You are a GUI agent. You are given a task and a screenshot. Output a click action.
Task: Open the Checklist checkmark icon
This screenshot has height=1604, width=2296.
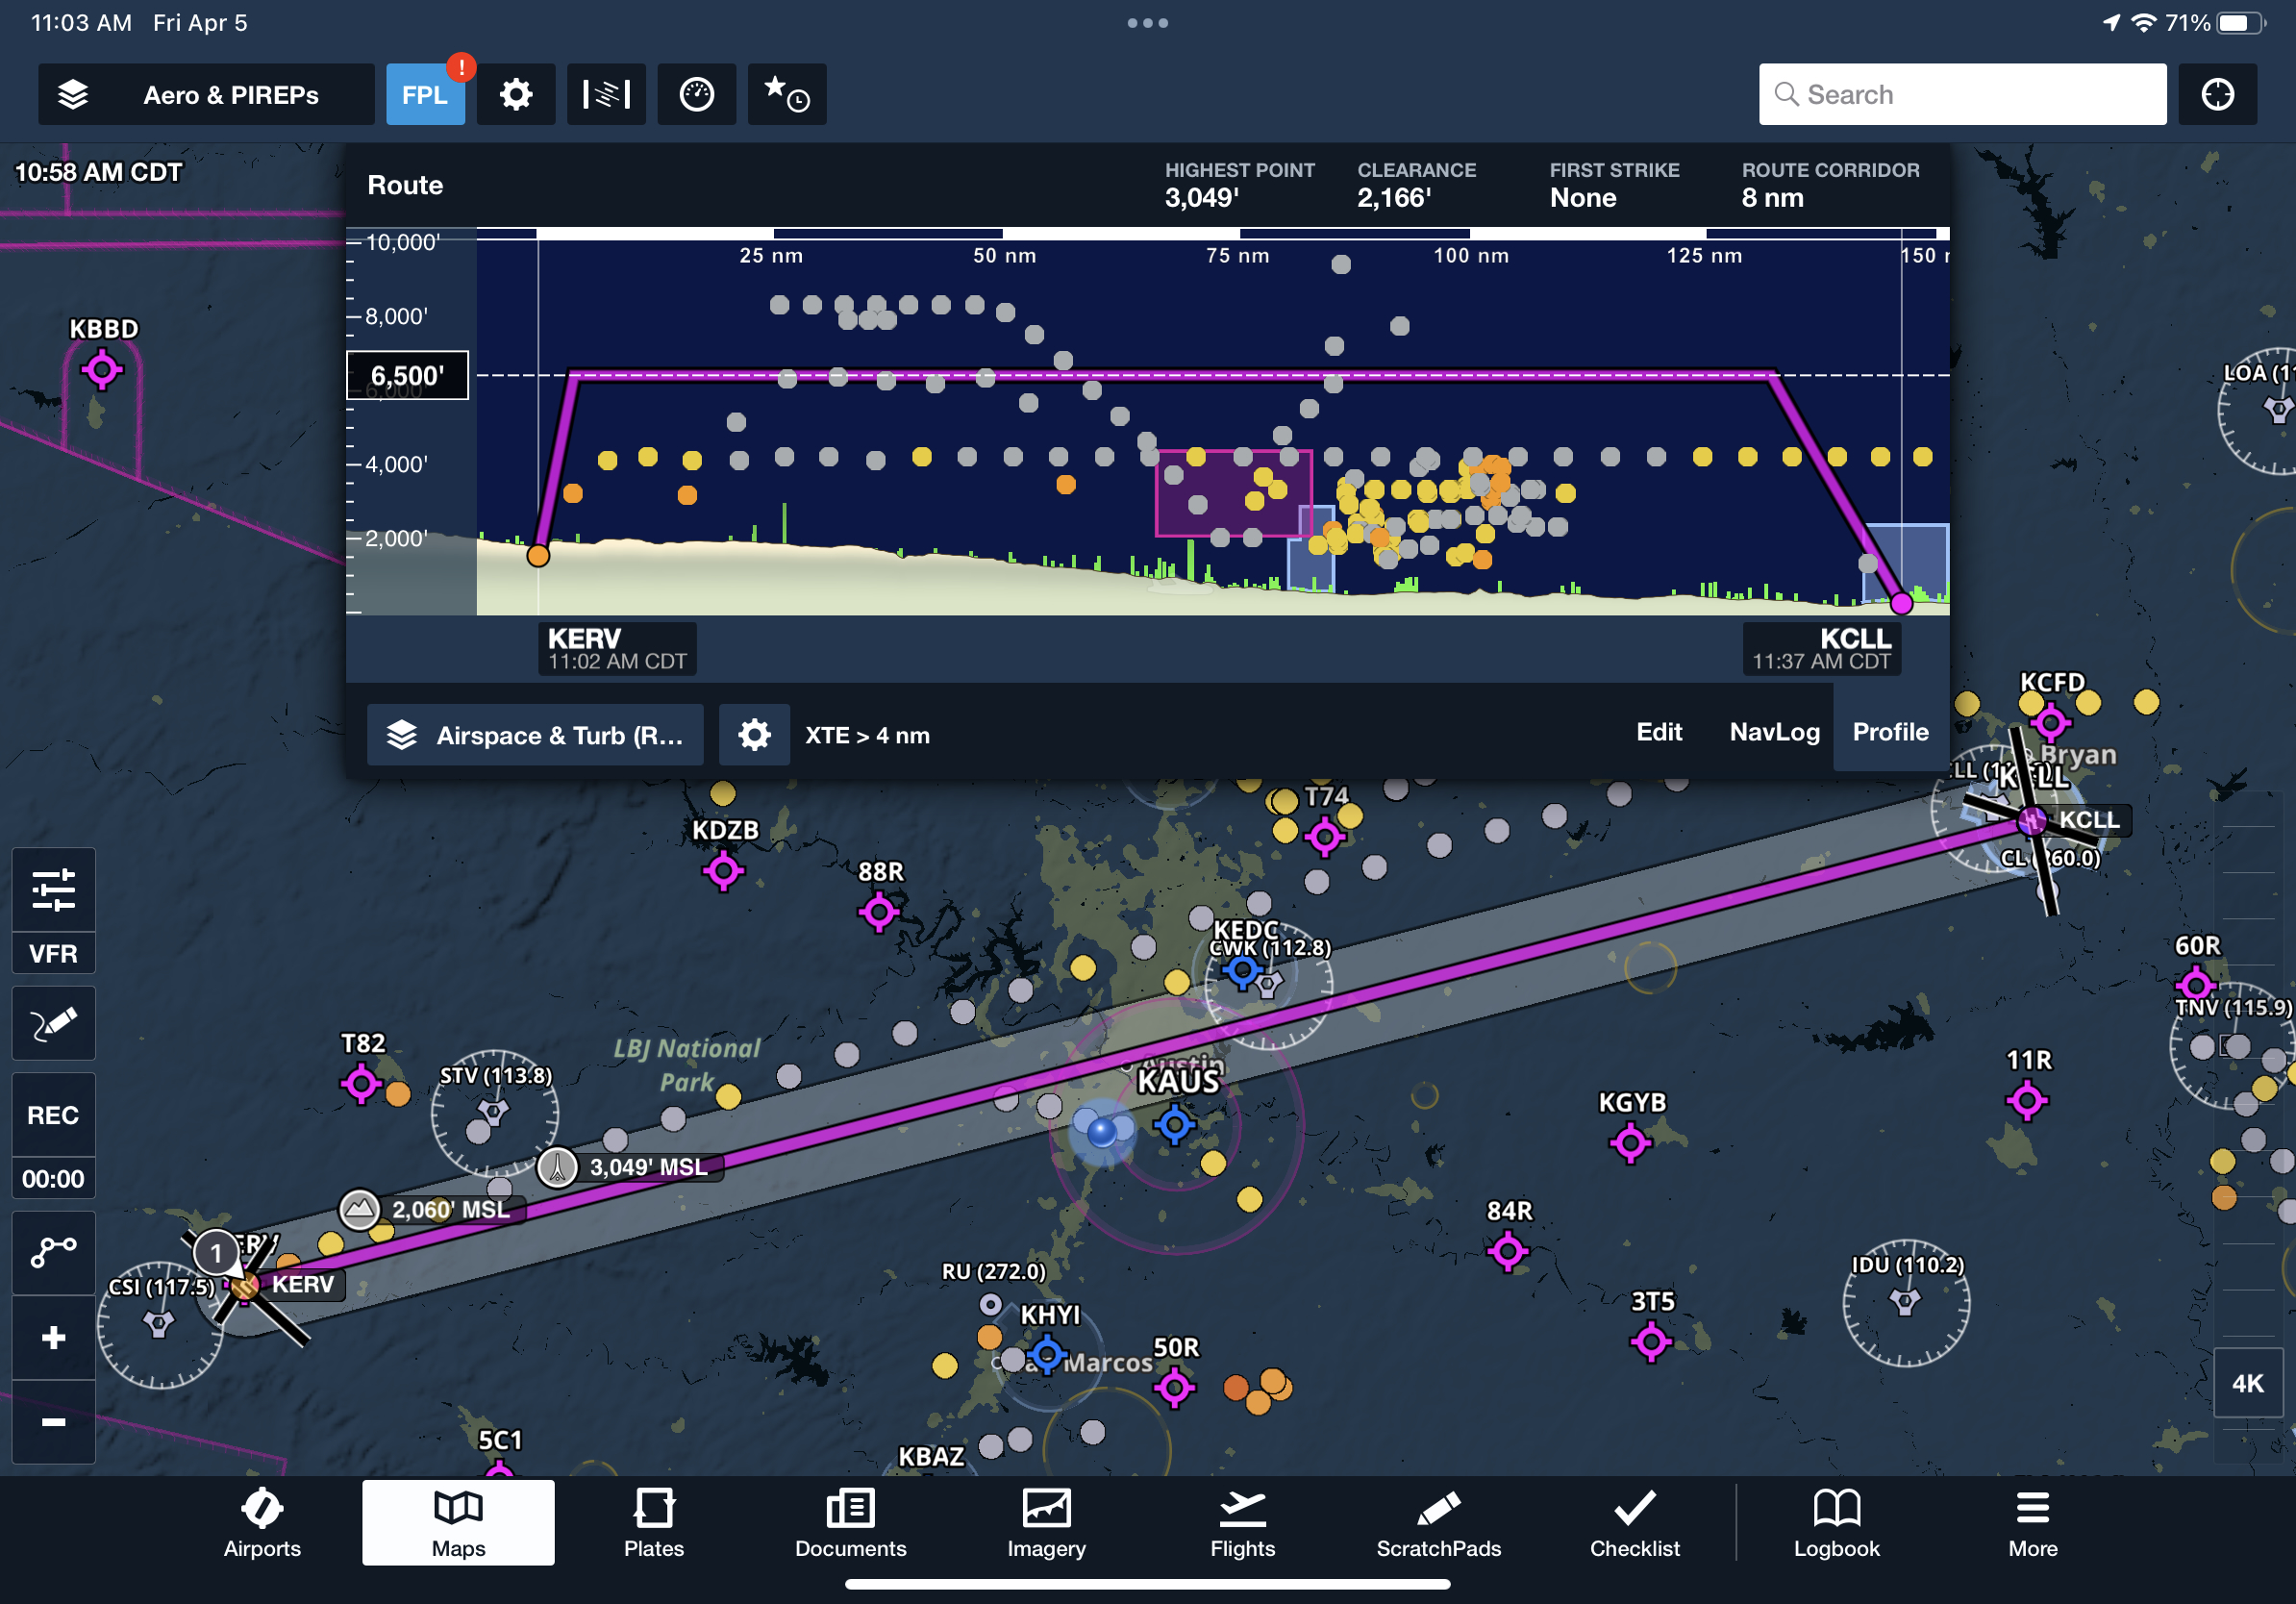(x=1635, y=1505)
